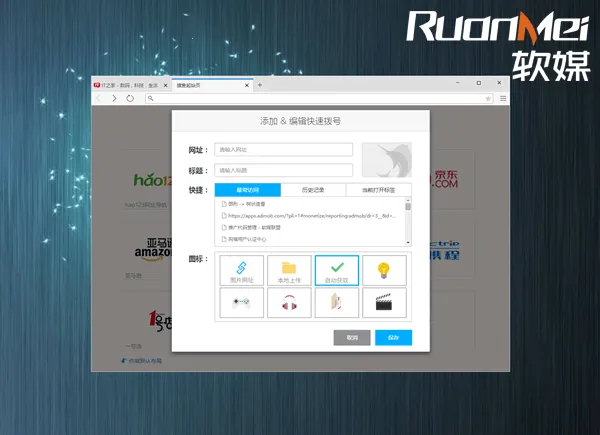Select the game controller icon tile
Viewport: 600px width, 435px height.
coord(242,303)
